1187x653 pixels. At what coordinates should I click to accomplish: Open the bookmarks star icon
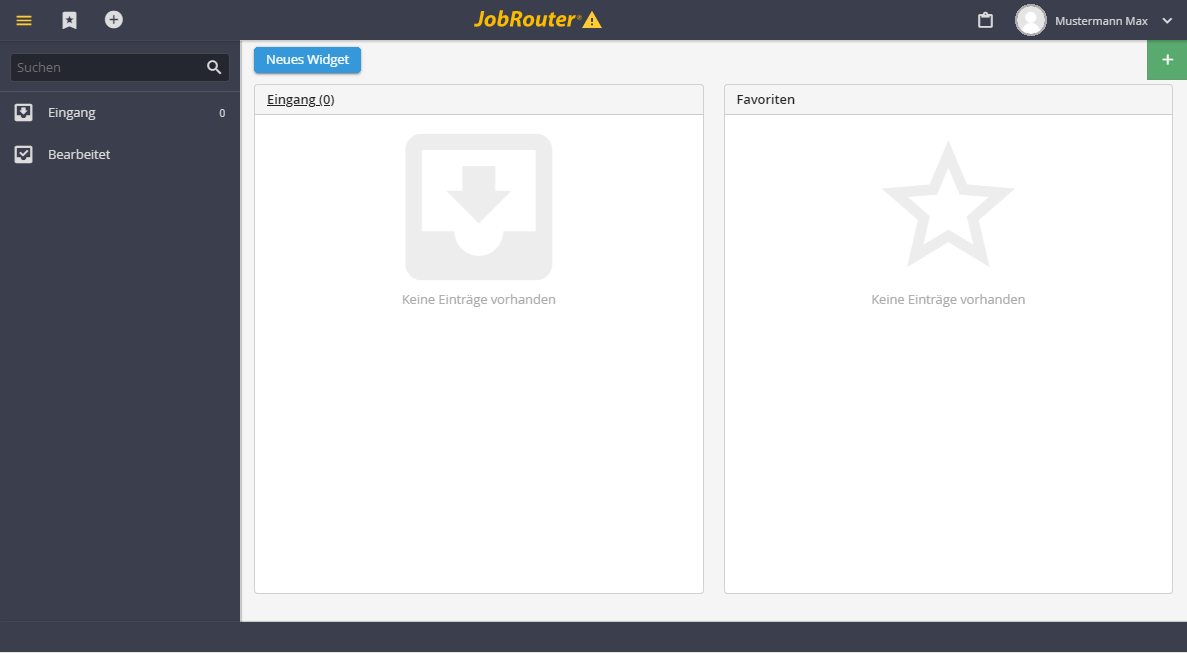(x=69, y=20)
